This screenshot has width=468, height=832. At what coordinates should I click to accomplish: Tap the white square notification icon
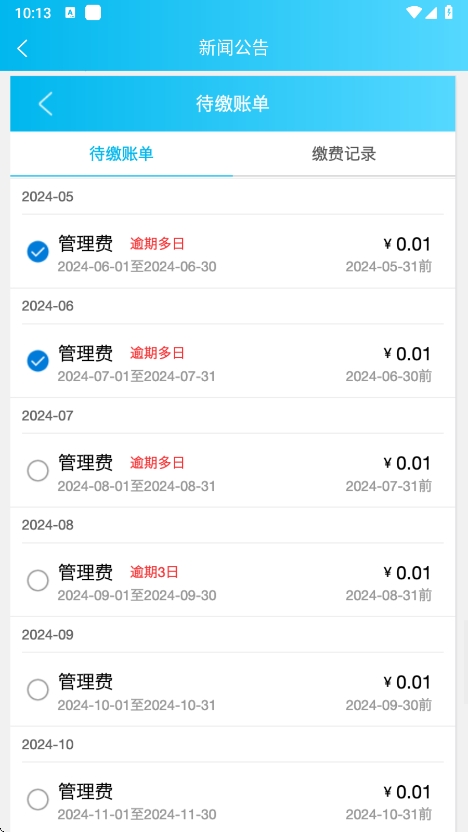tap(93, 13)
